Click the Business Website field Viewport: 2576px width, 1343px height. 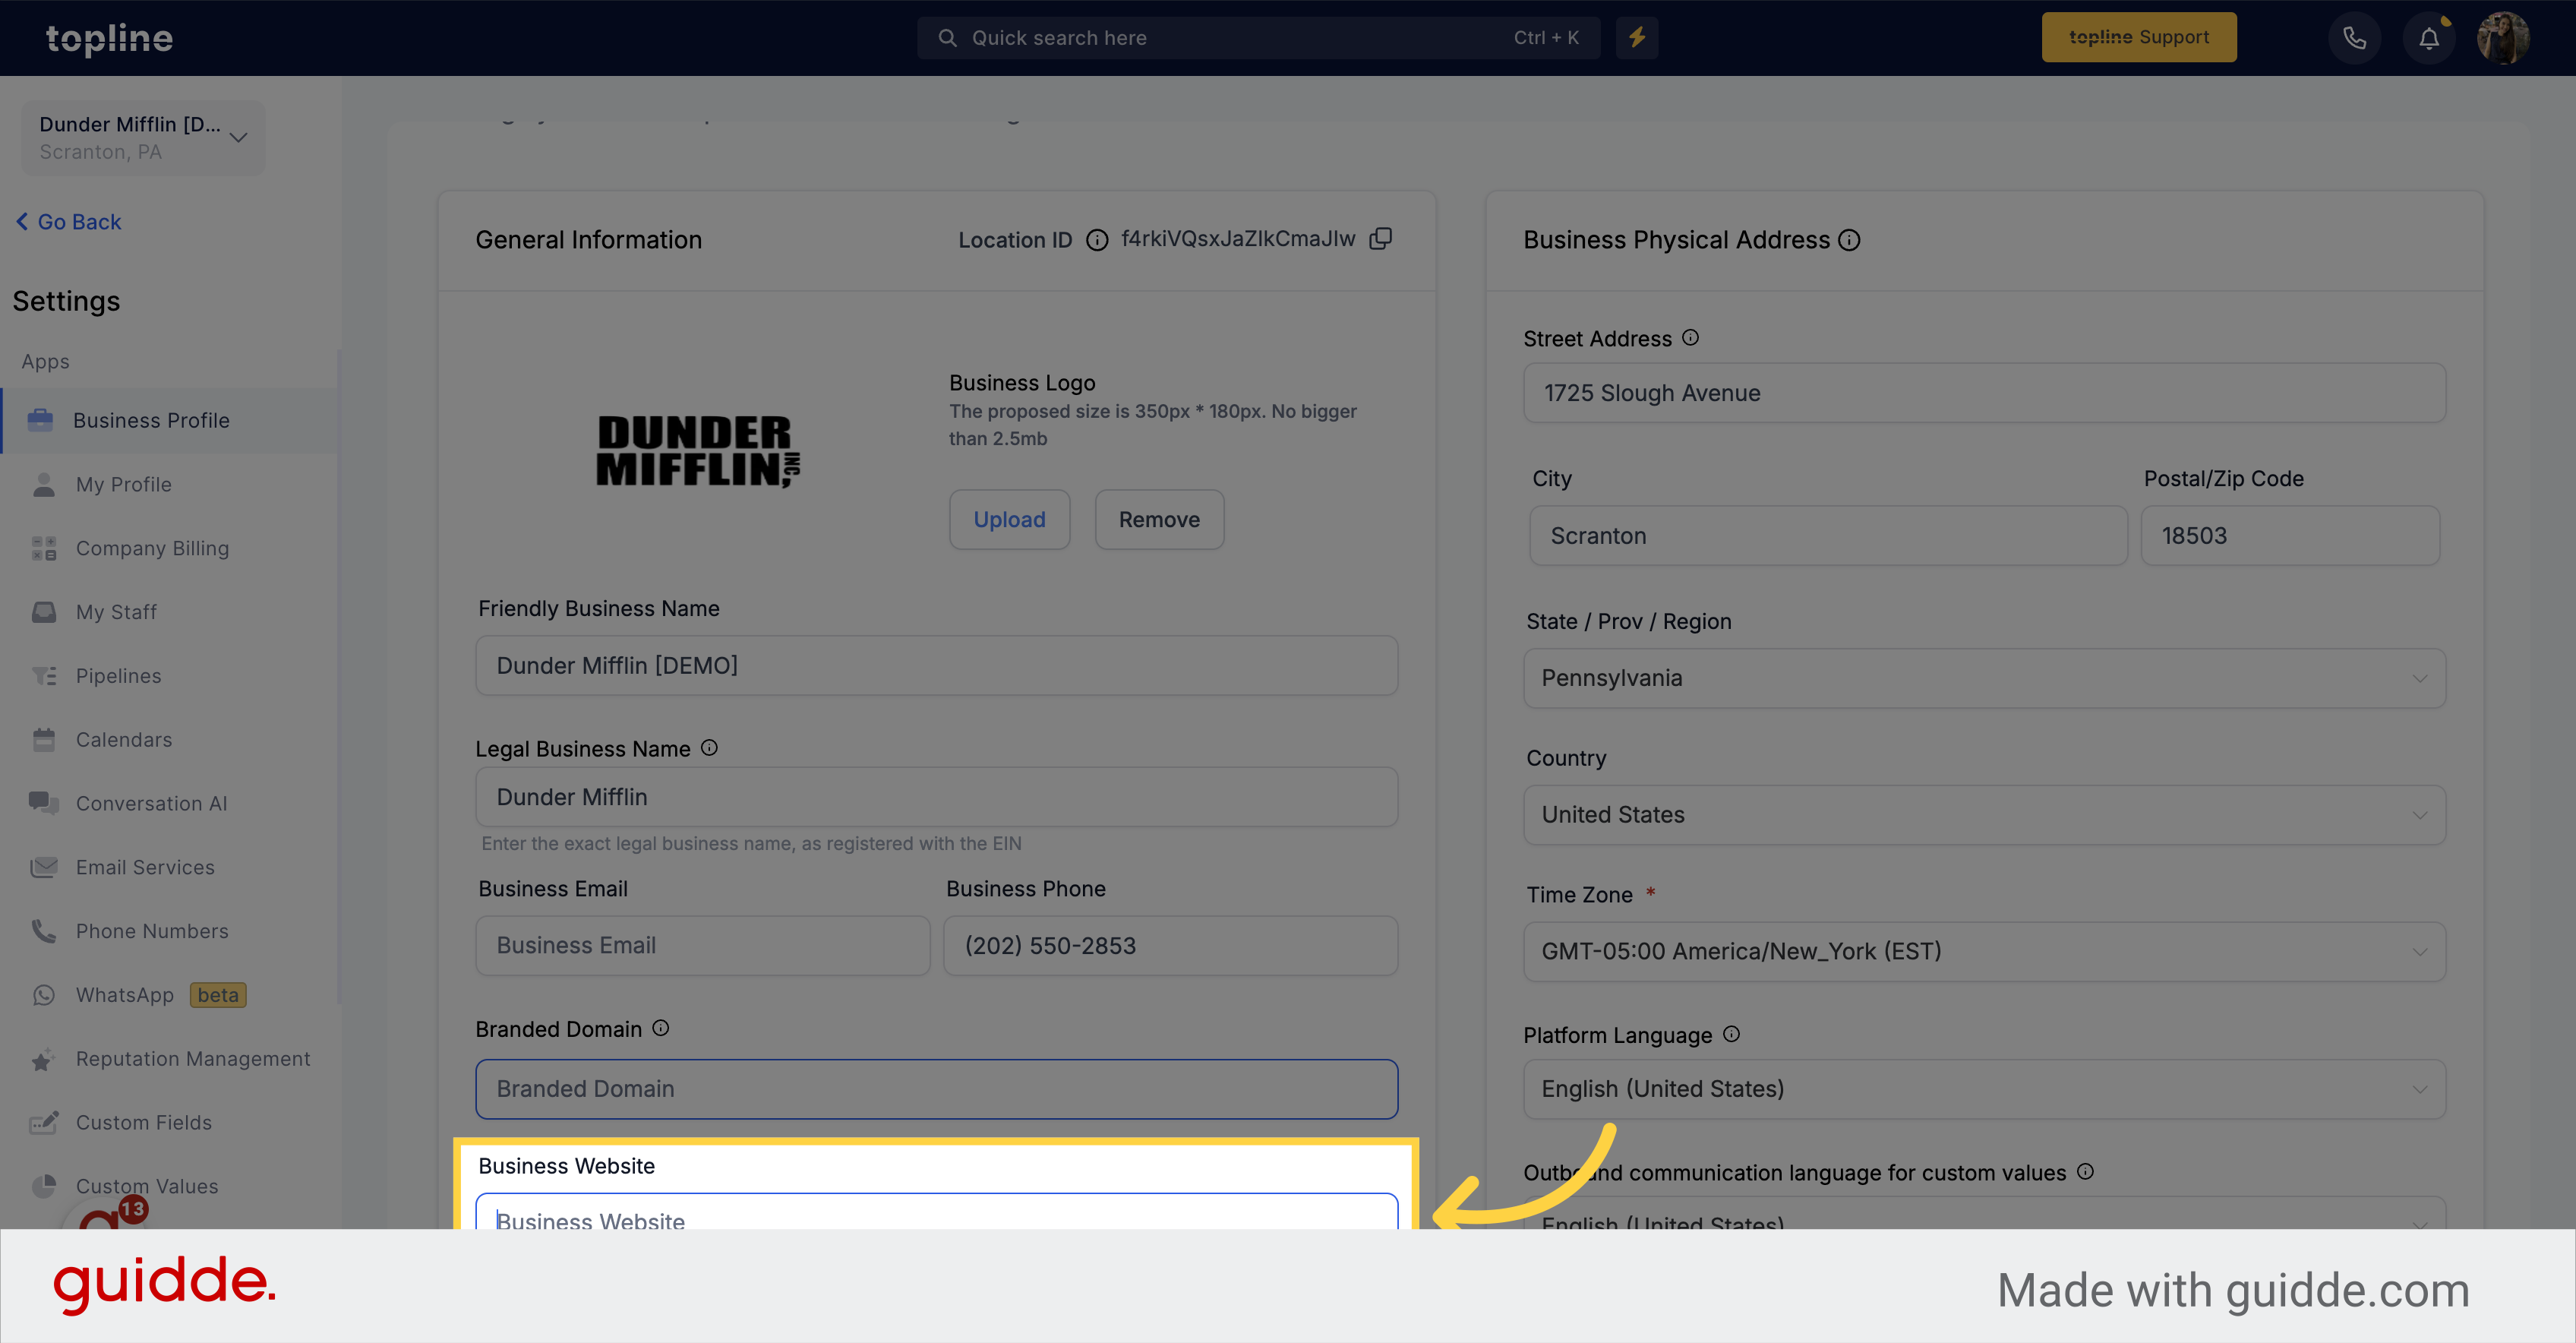[936, 1212]
